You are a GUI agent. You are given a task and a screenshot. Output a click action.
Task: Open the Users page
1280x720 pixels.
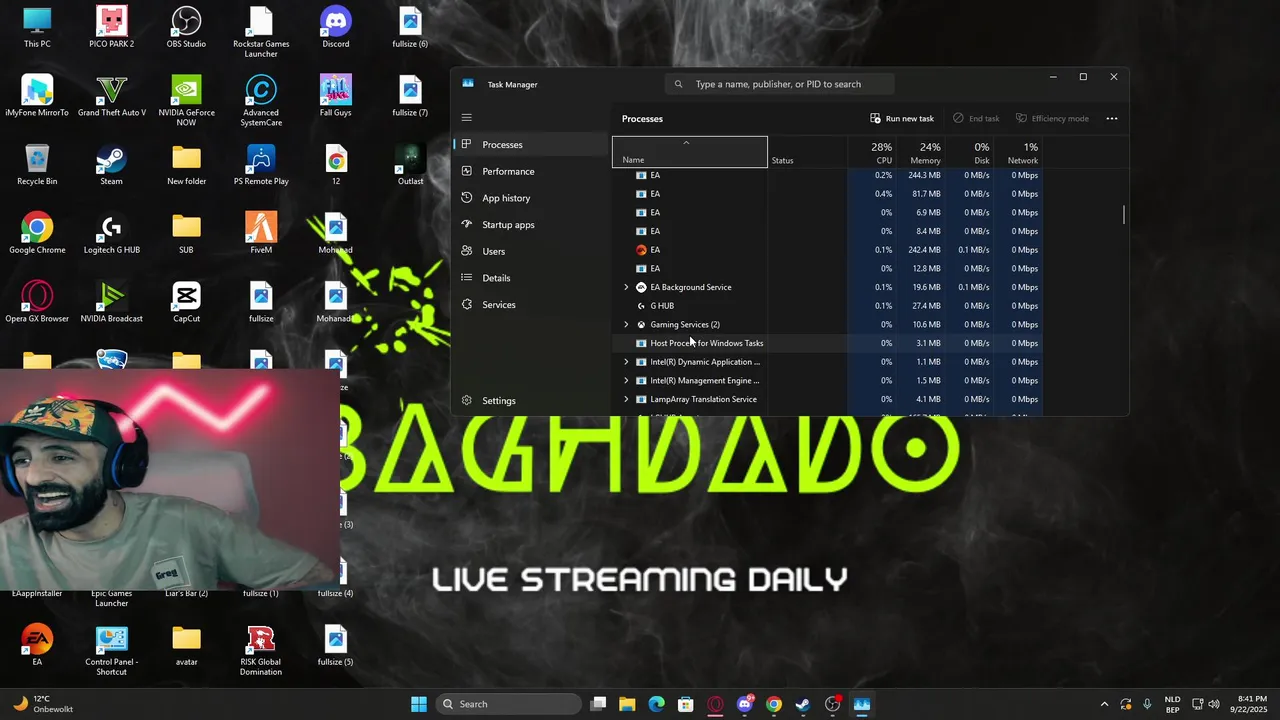click(x=530, y=251)
